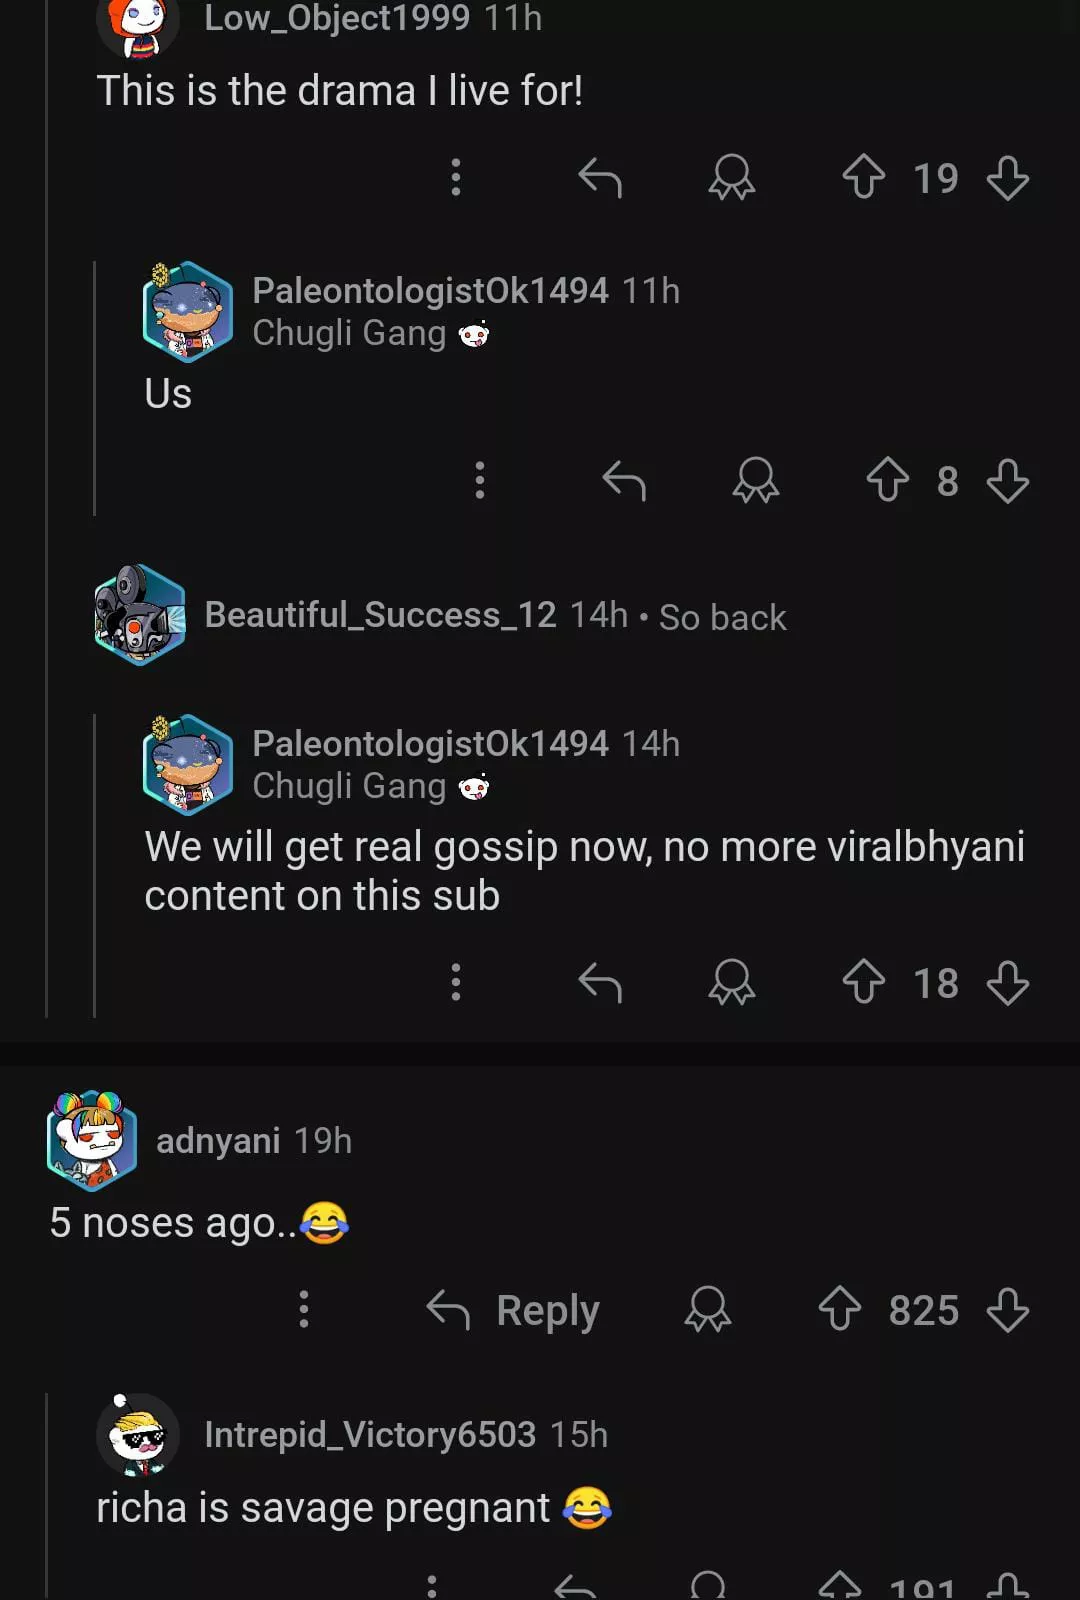Give award to 'This is the drama' comment

pos(732,178)
